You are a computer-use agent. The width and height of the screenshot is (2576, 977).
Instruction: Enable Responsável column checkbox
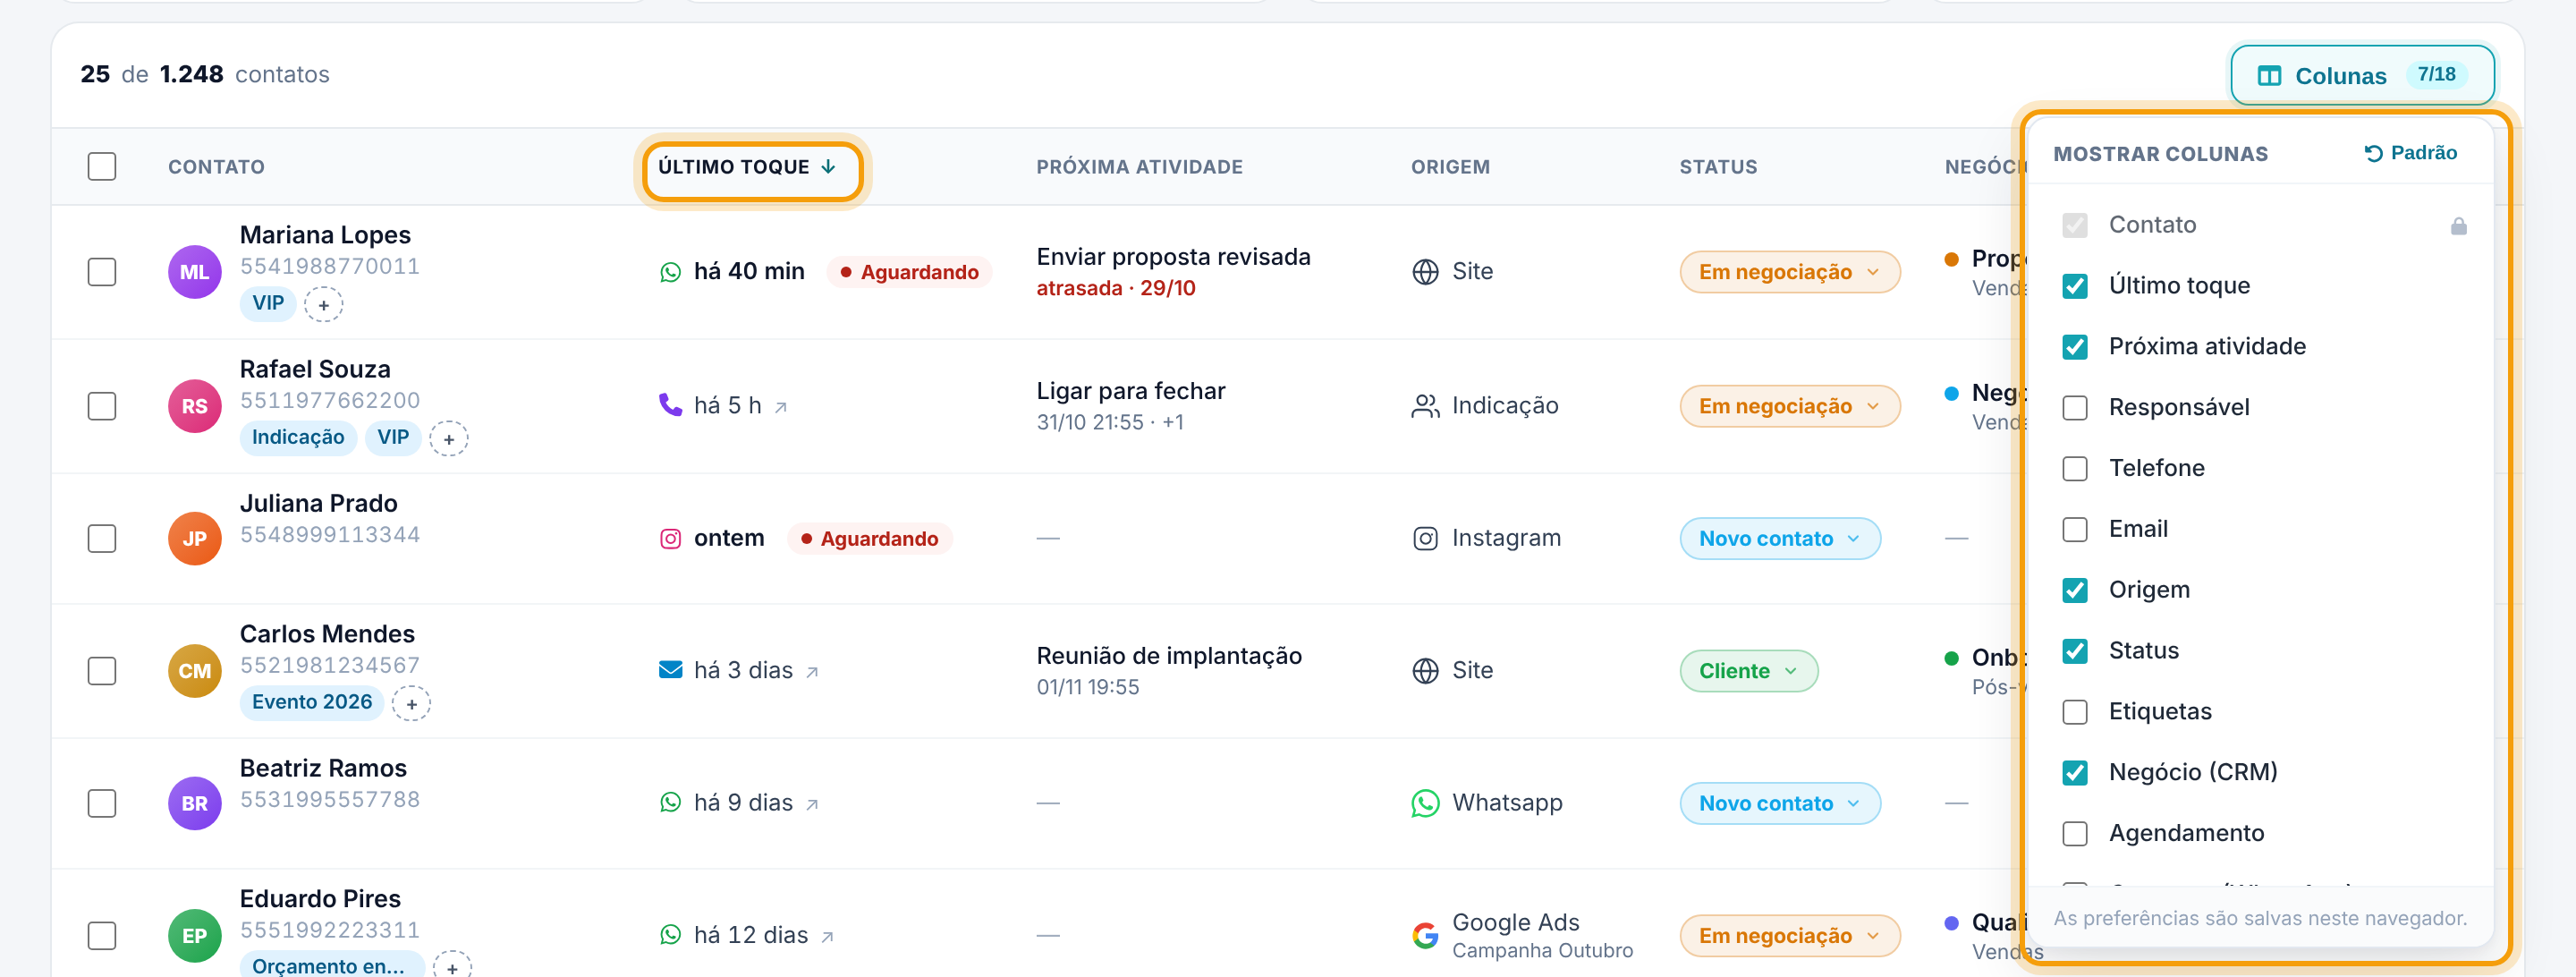[2074, 408]
